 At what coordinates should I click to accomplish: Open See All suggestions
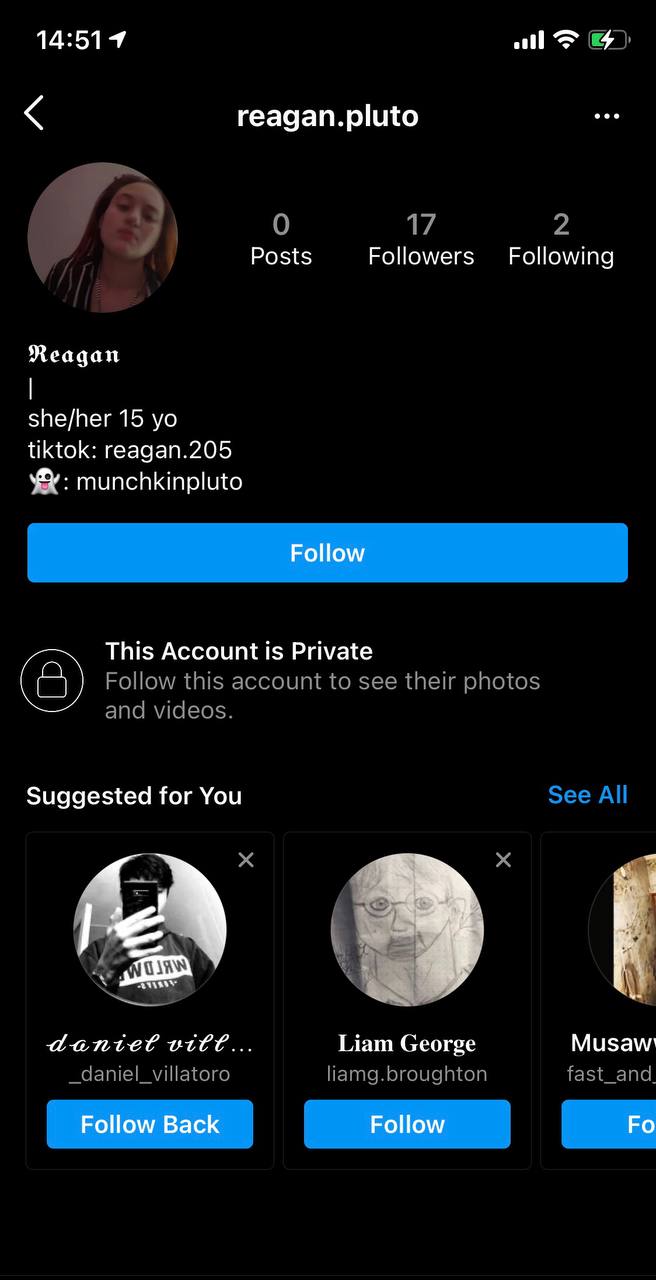point(587,795)
